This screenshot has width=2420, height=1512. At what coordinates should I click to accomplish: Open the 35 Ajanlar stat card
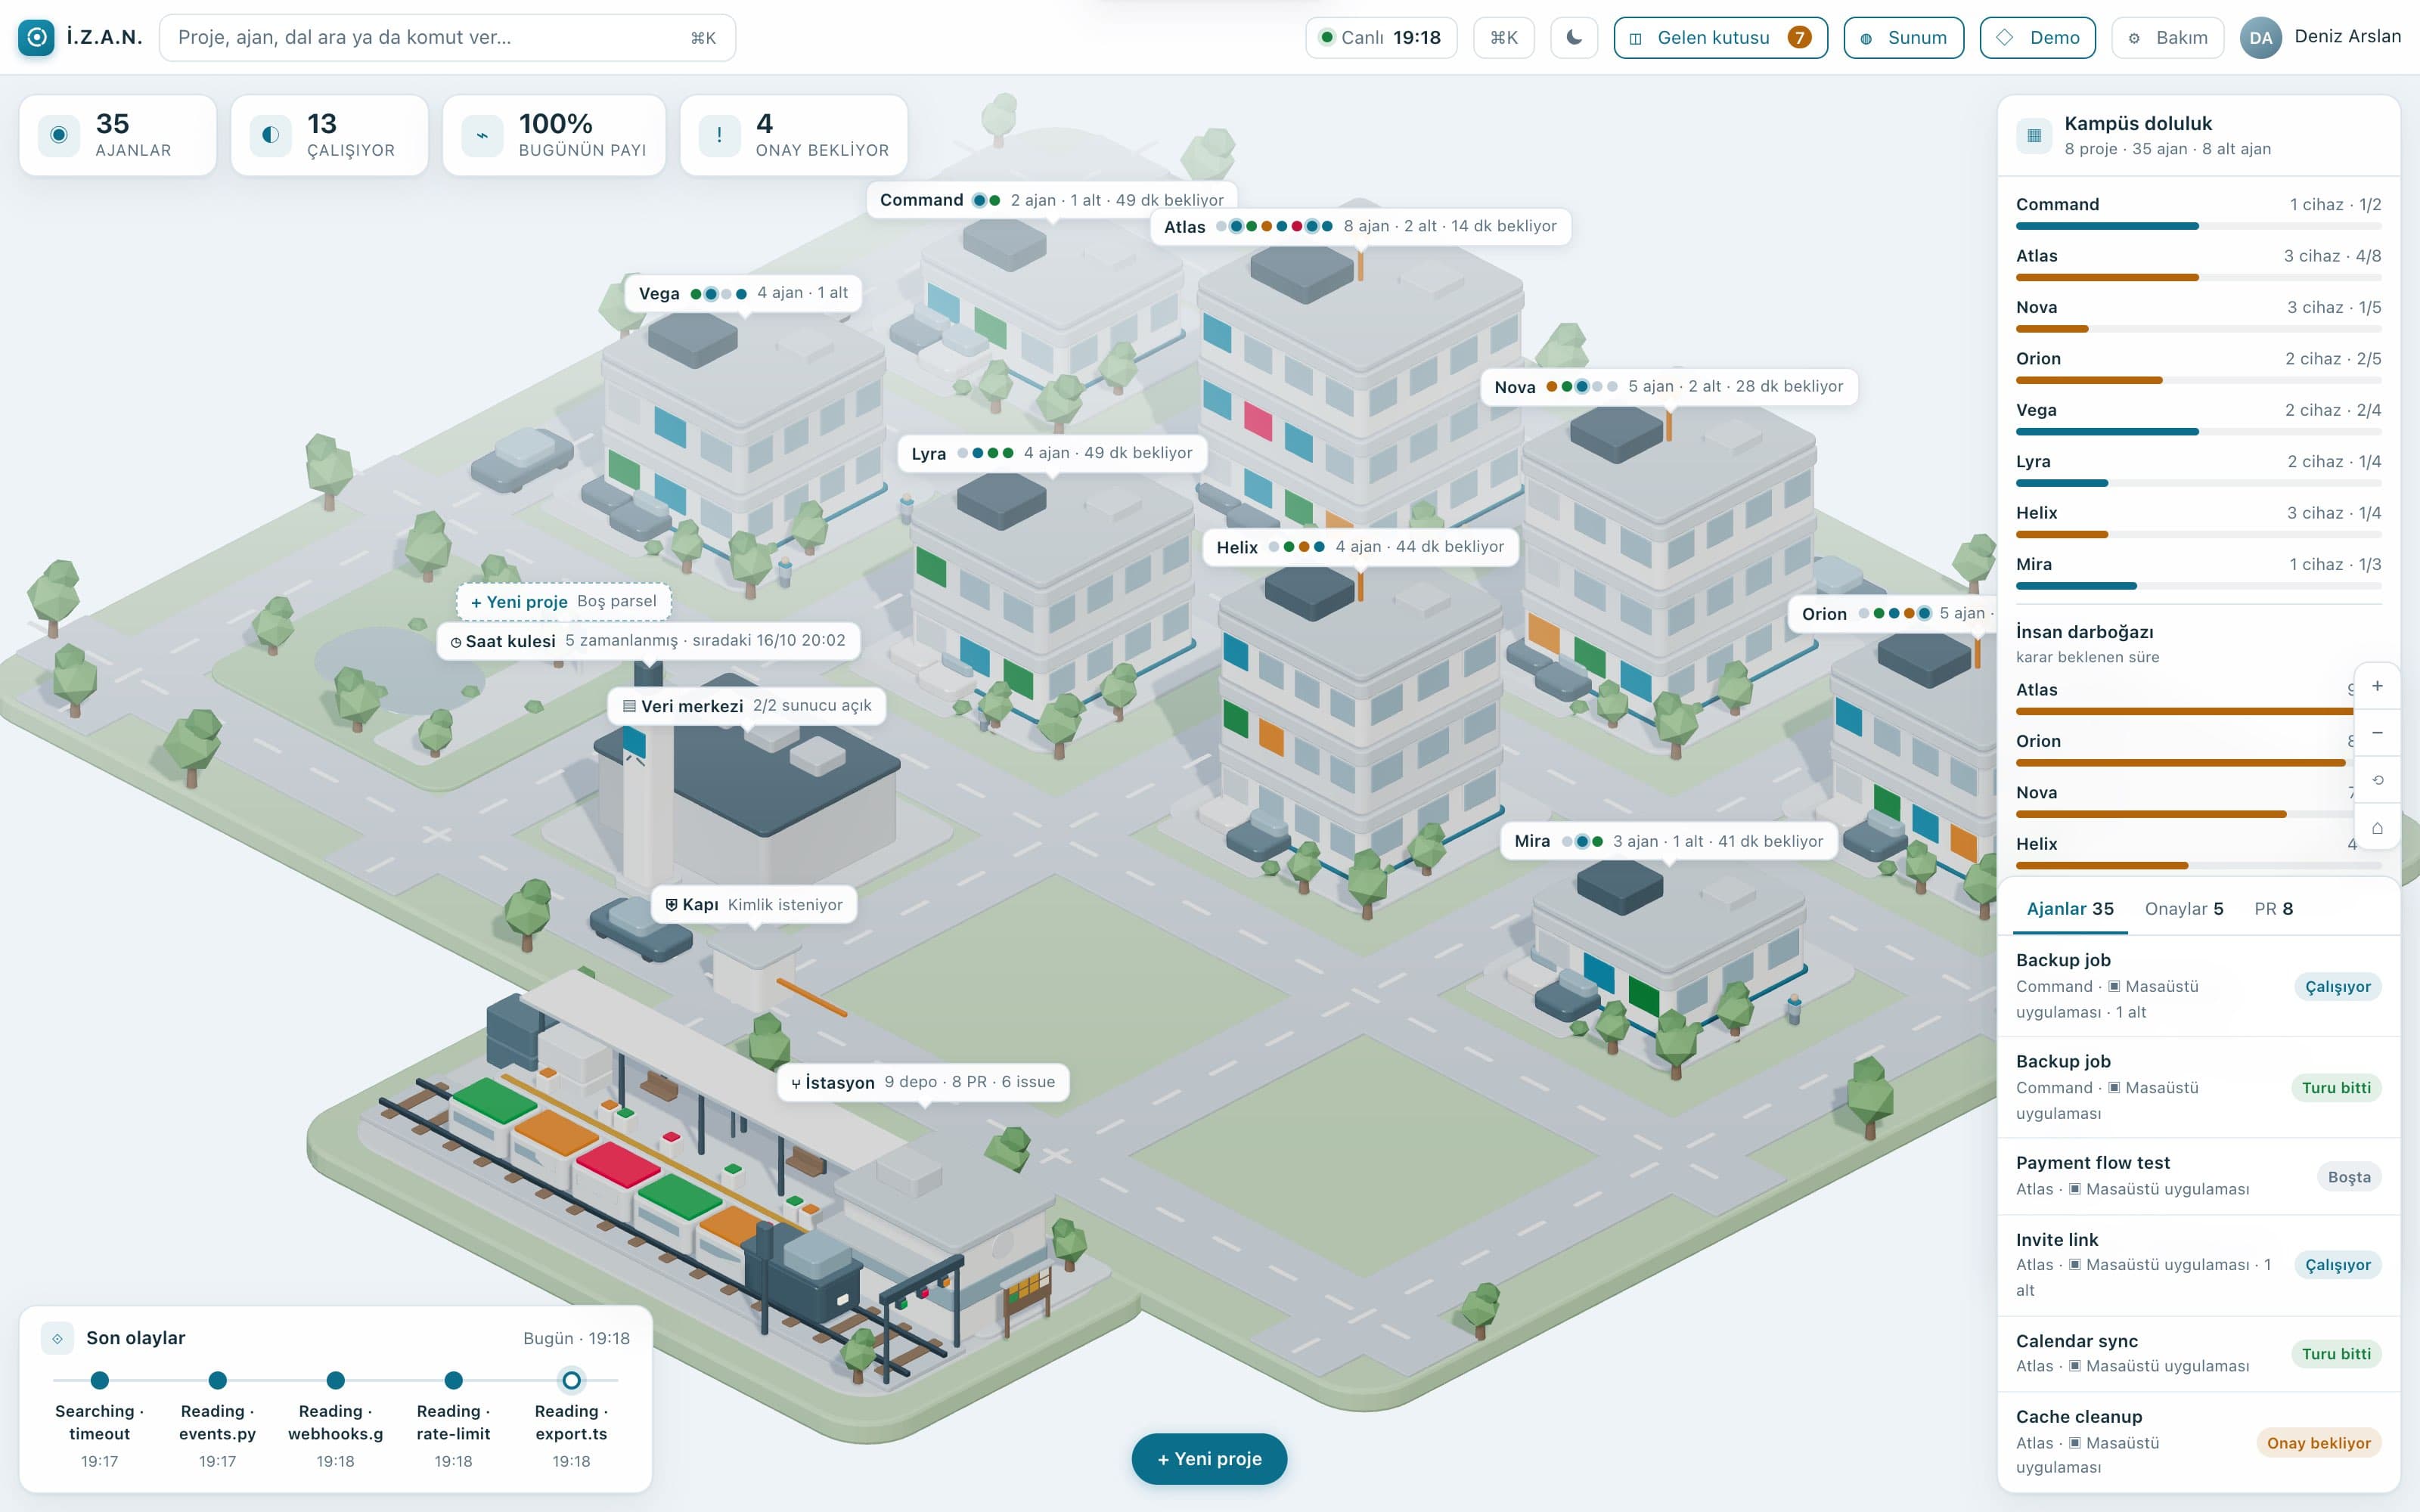(x=118, y=135)
